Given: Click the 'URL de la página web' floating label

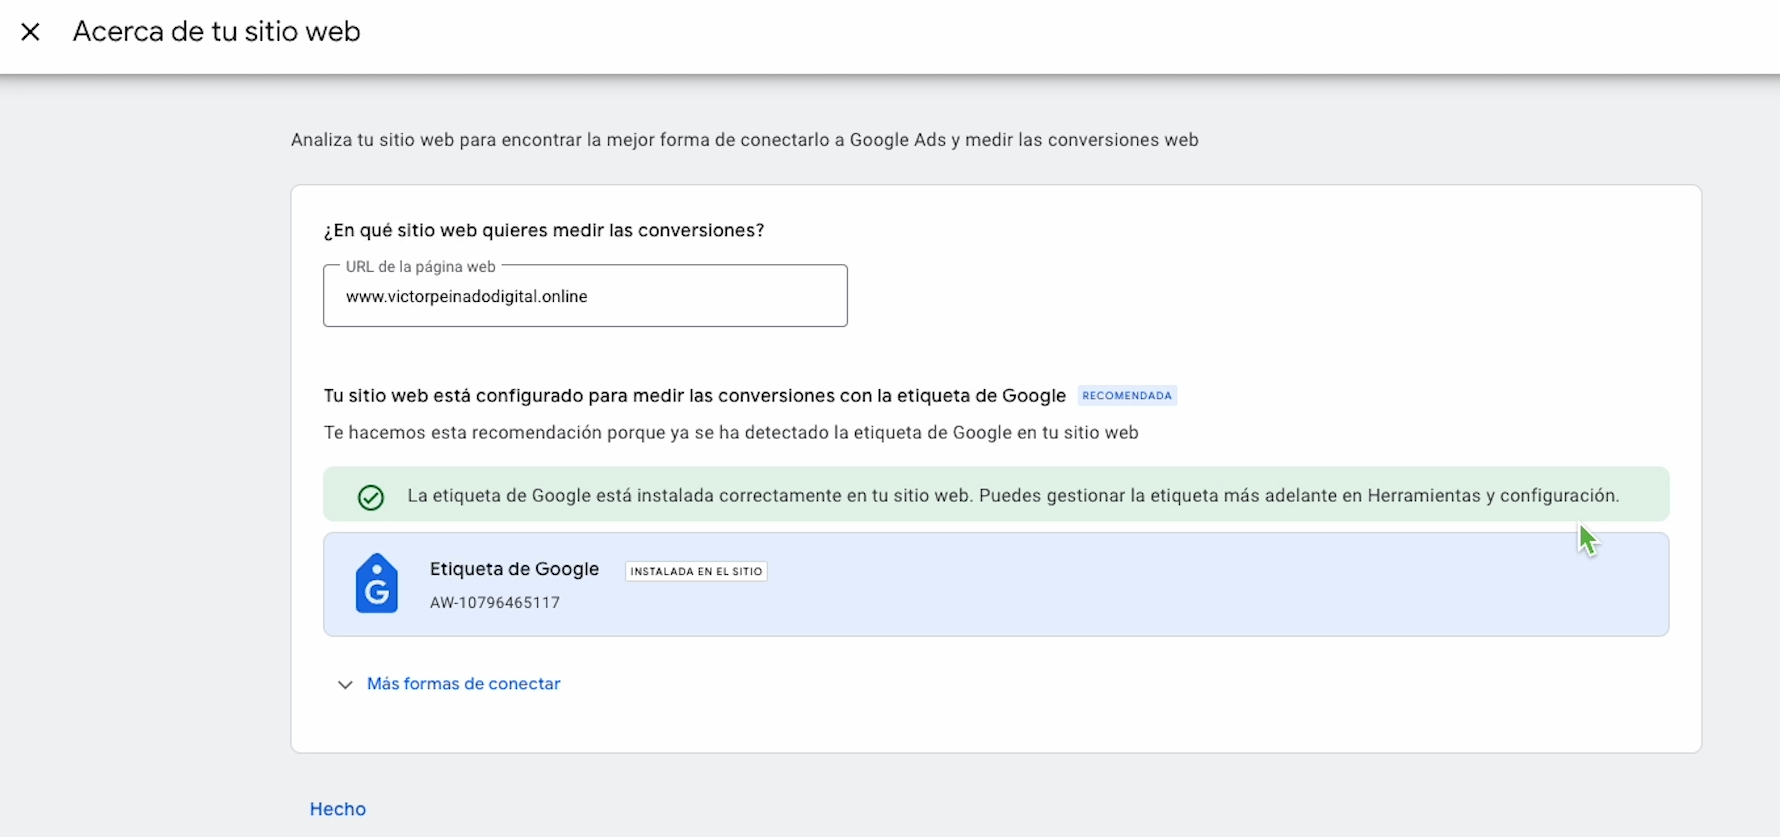Looking at the screenshot, I should 420,267.
